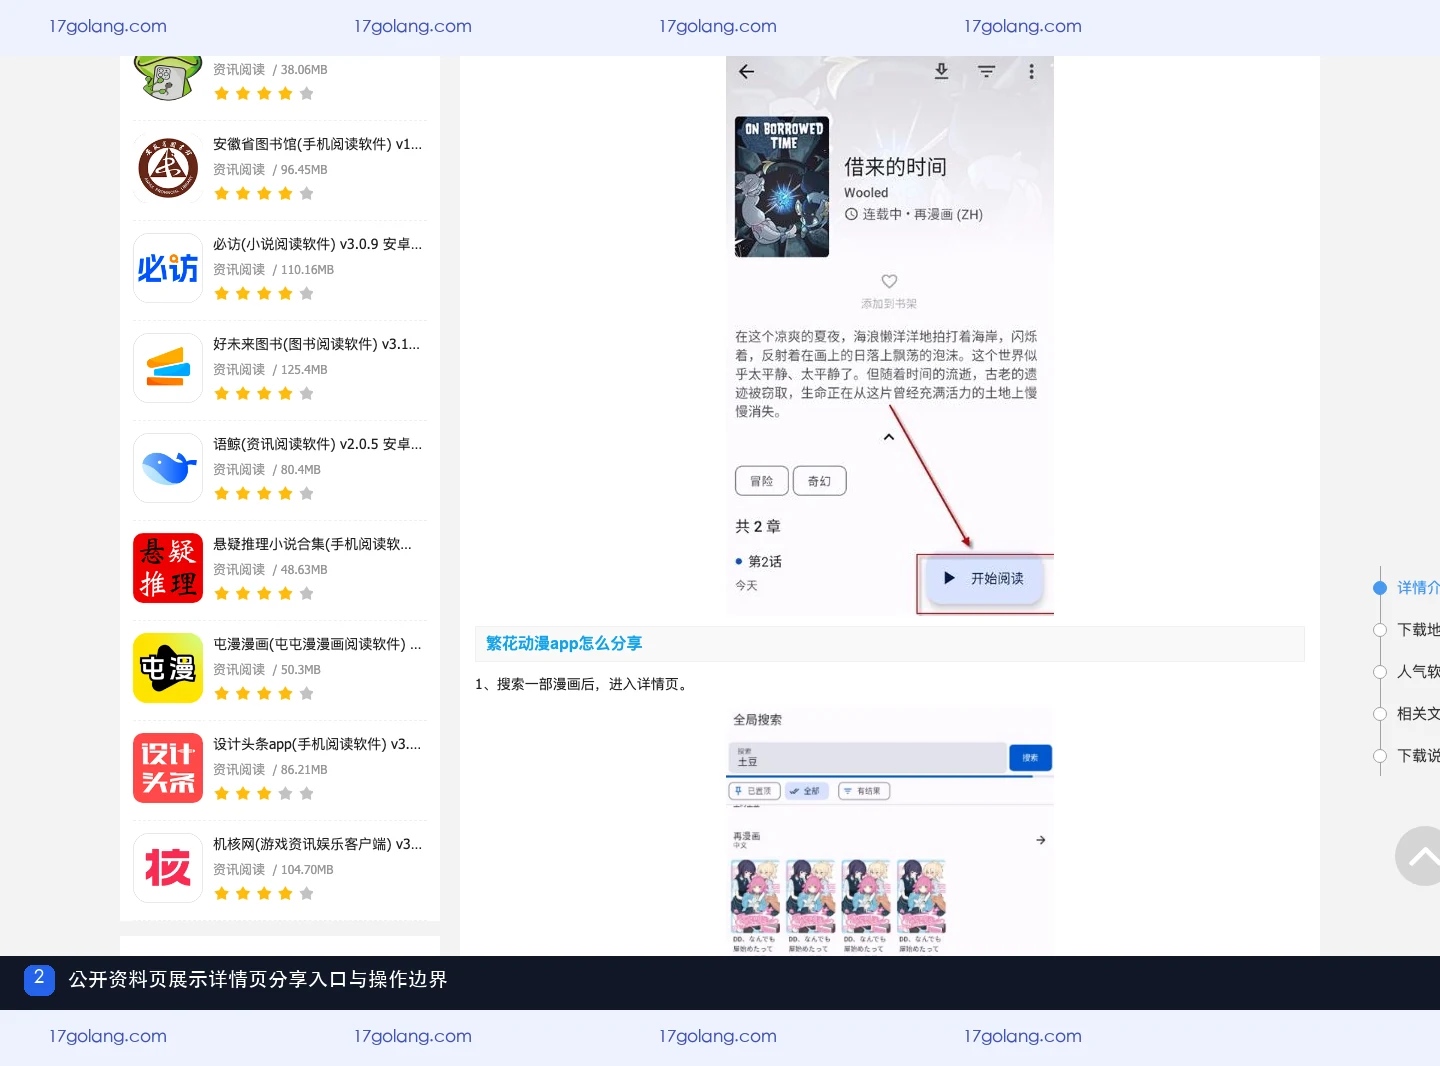Toggle the 全部 filter chip
The image size is (1440, 1066).
click(x=808, y=791)
